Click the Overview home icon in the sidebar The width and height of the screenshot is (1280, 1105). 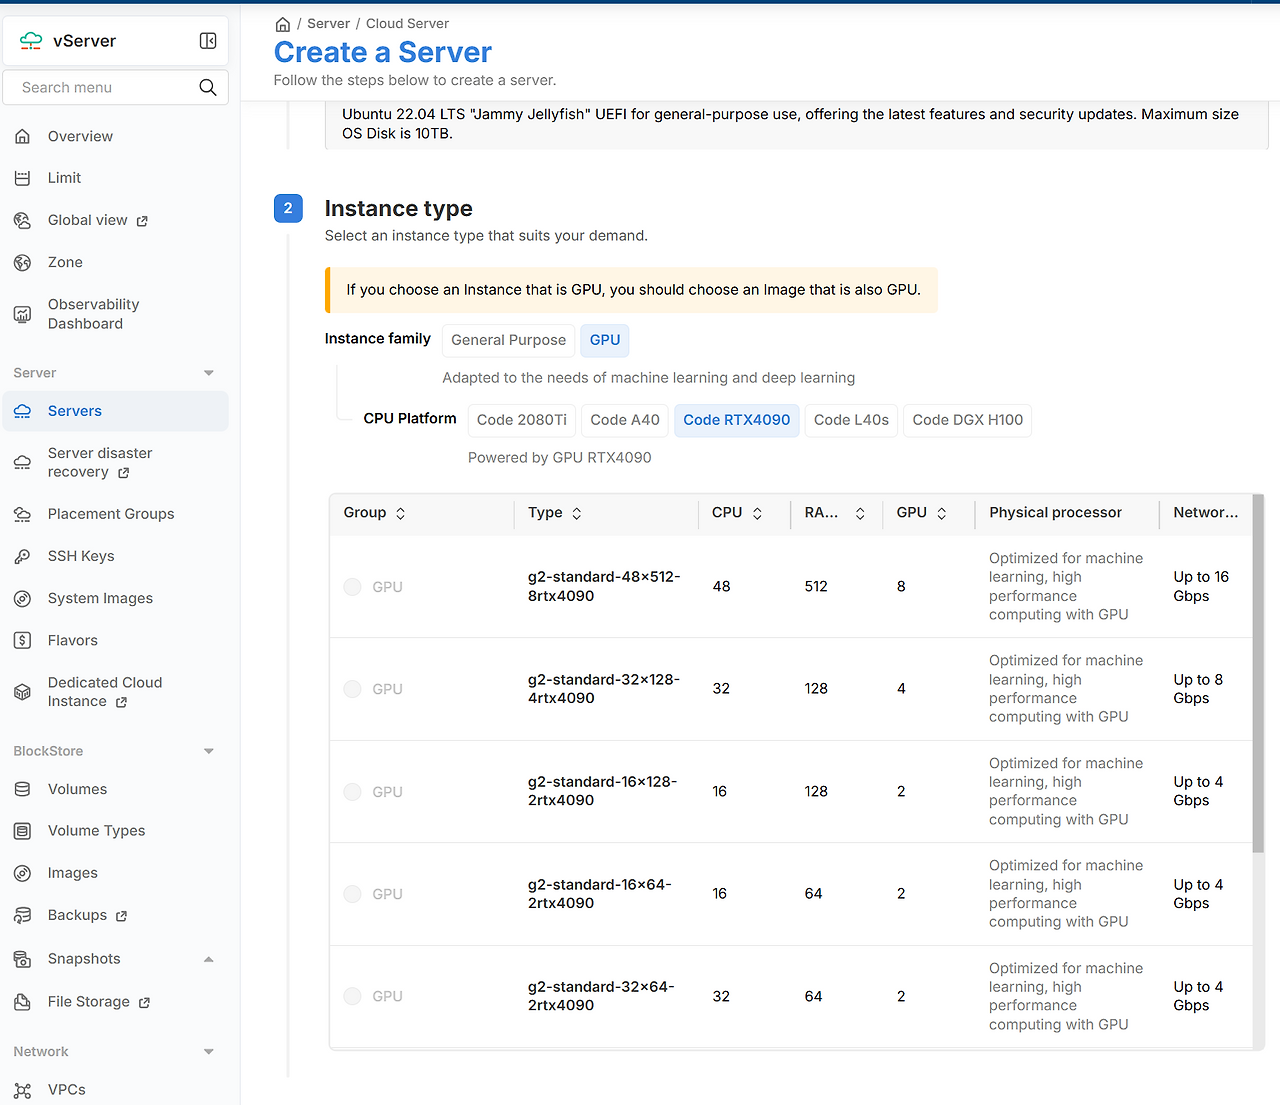pos(22,136)
